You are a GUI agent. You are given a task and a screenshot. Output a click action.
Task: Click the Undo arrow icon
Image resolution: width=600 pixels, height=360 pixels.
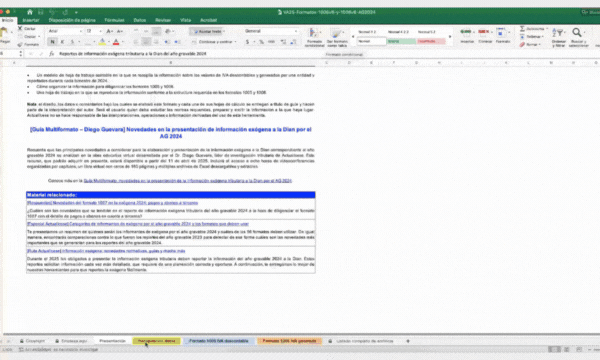click(x=53, y=12)
